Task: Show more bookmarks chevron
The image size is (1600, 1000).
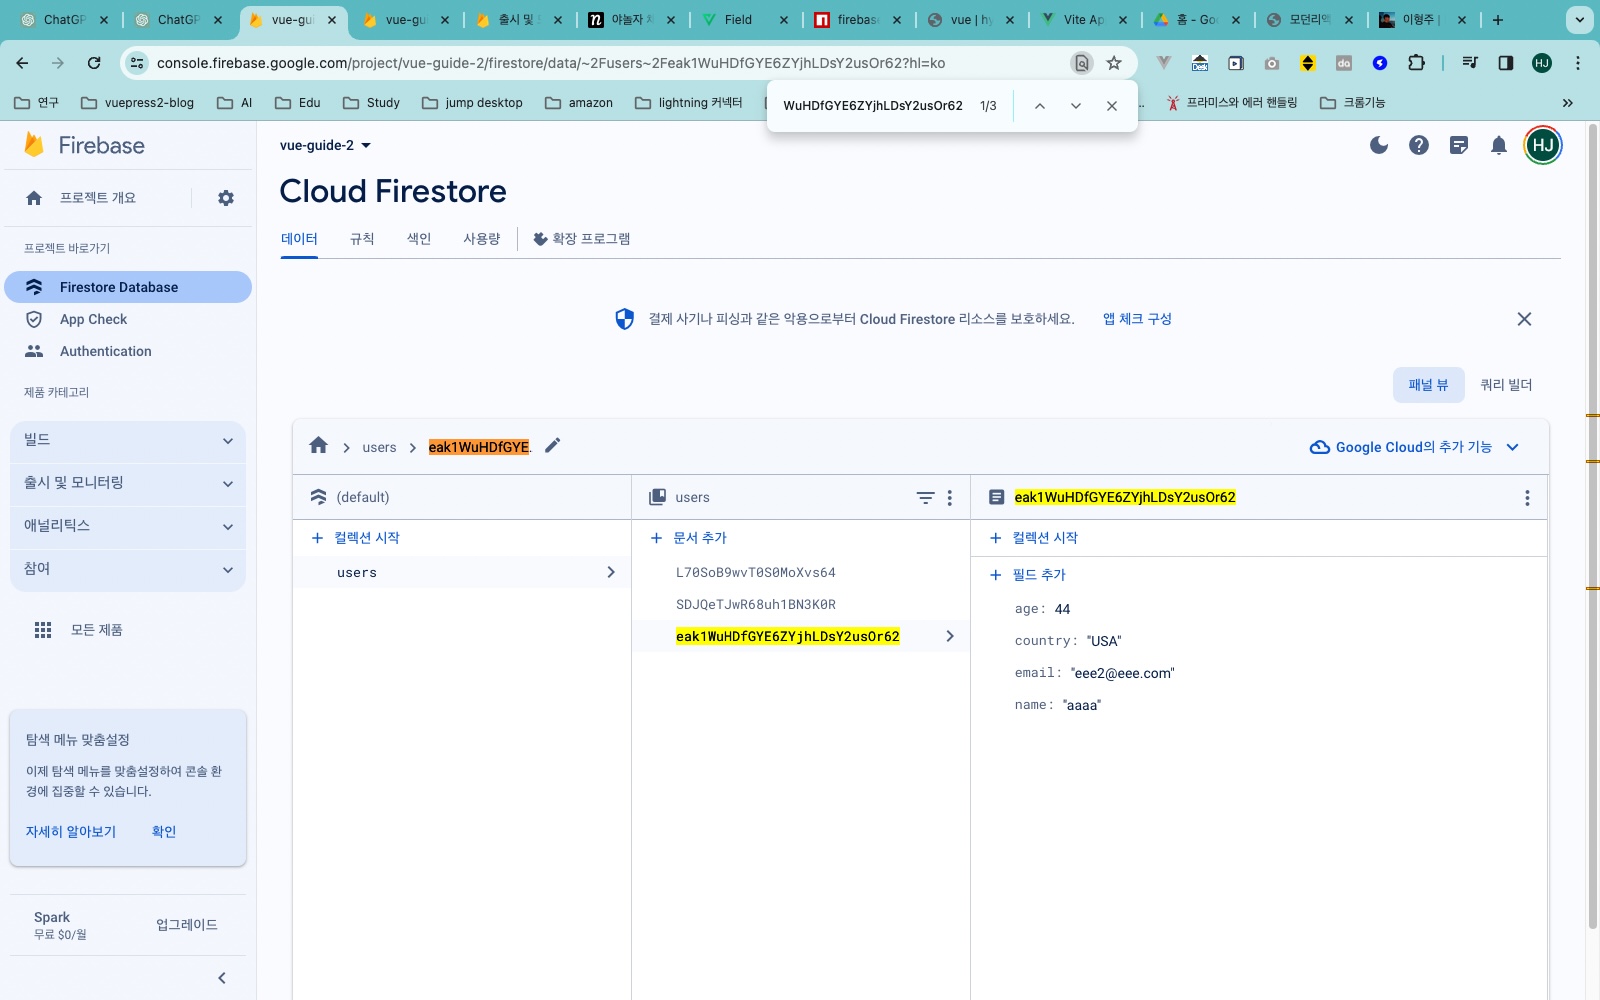Action: tap(1567, 103)
